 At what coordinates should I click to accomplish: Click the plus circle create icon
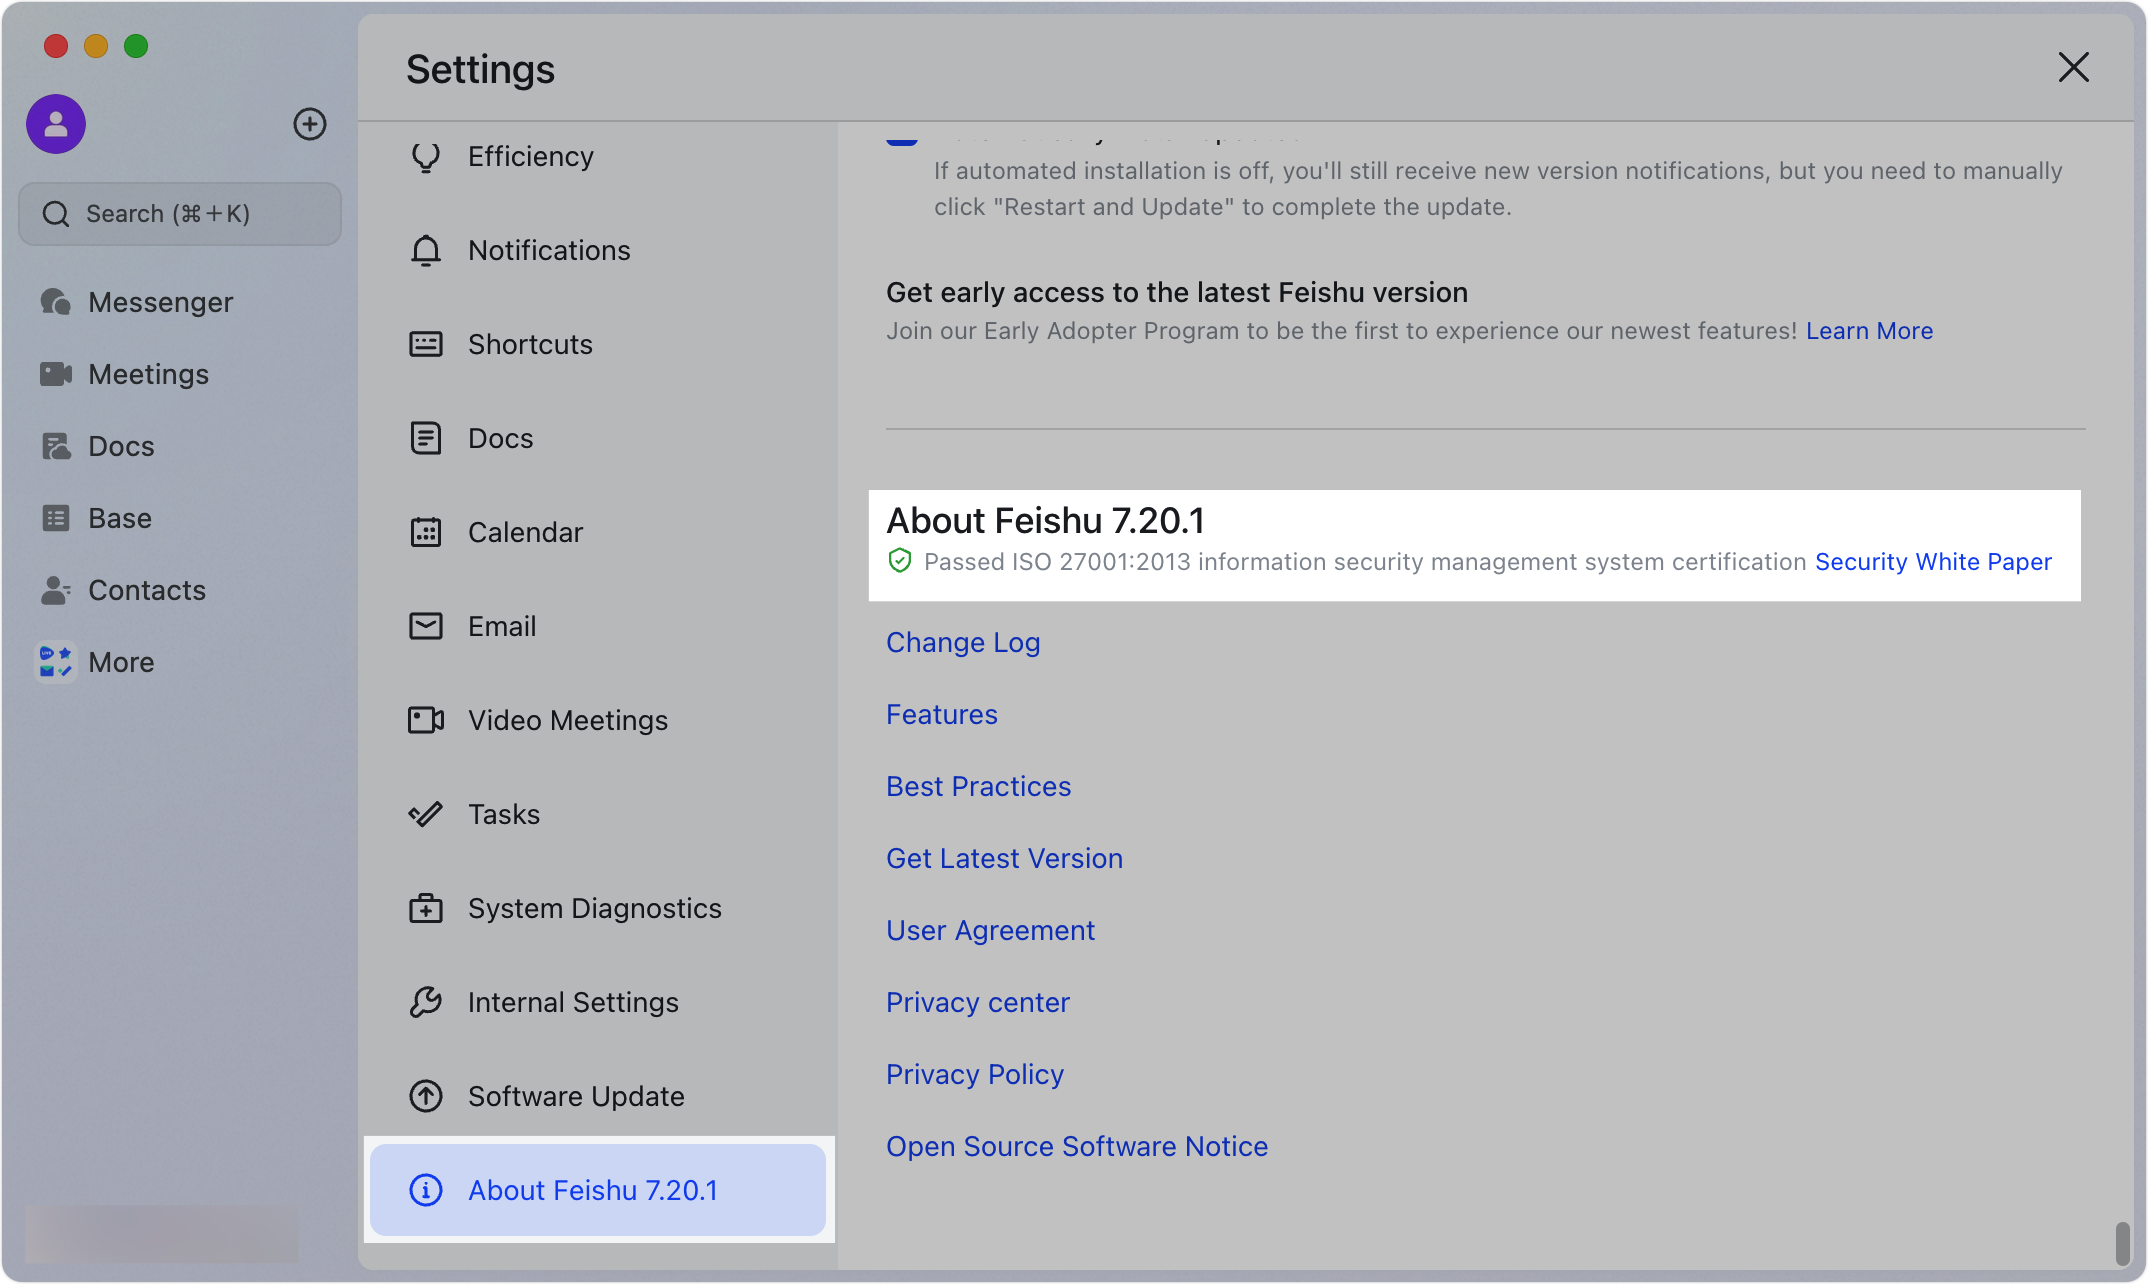(x=310, y=124)
